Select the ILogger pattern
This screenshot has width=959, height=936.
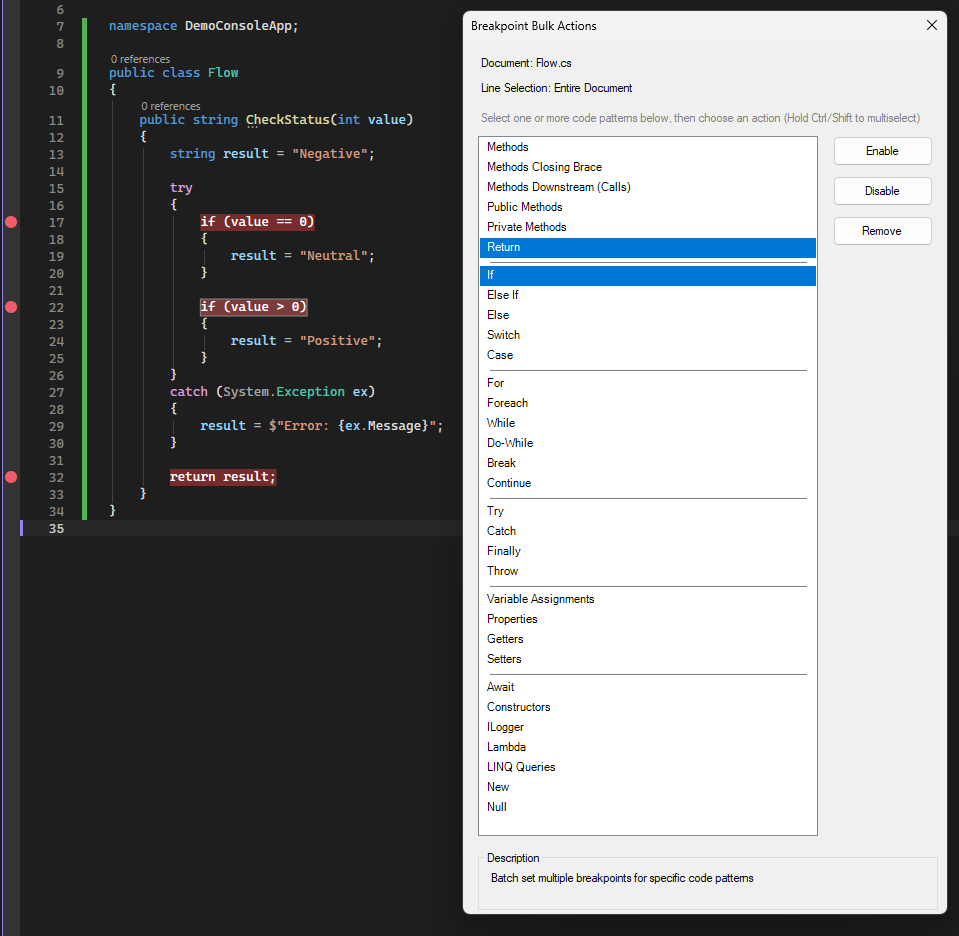pos(648,727)
